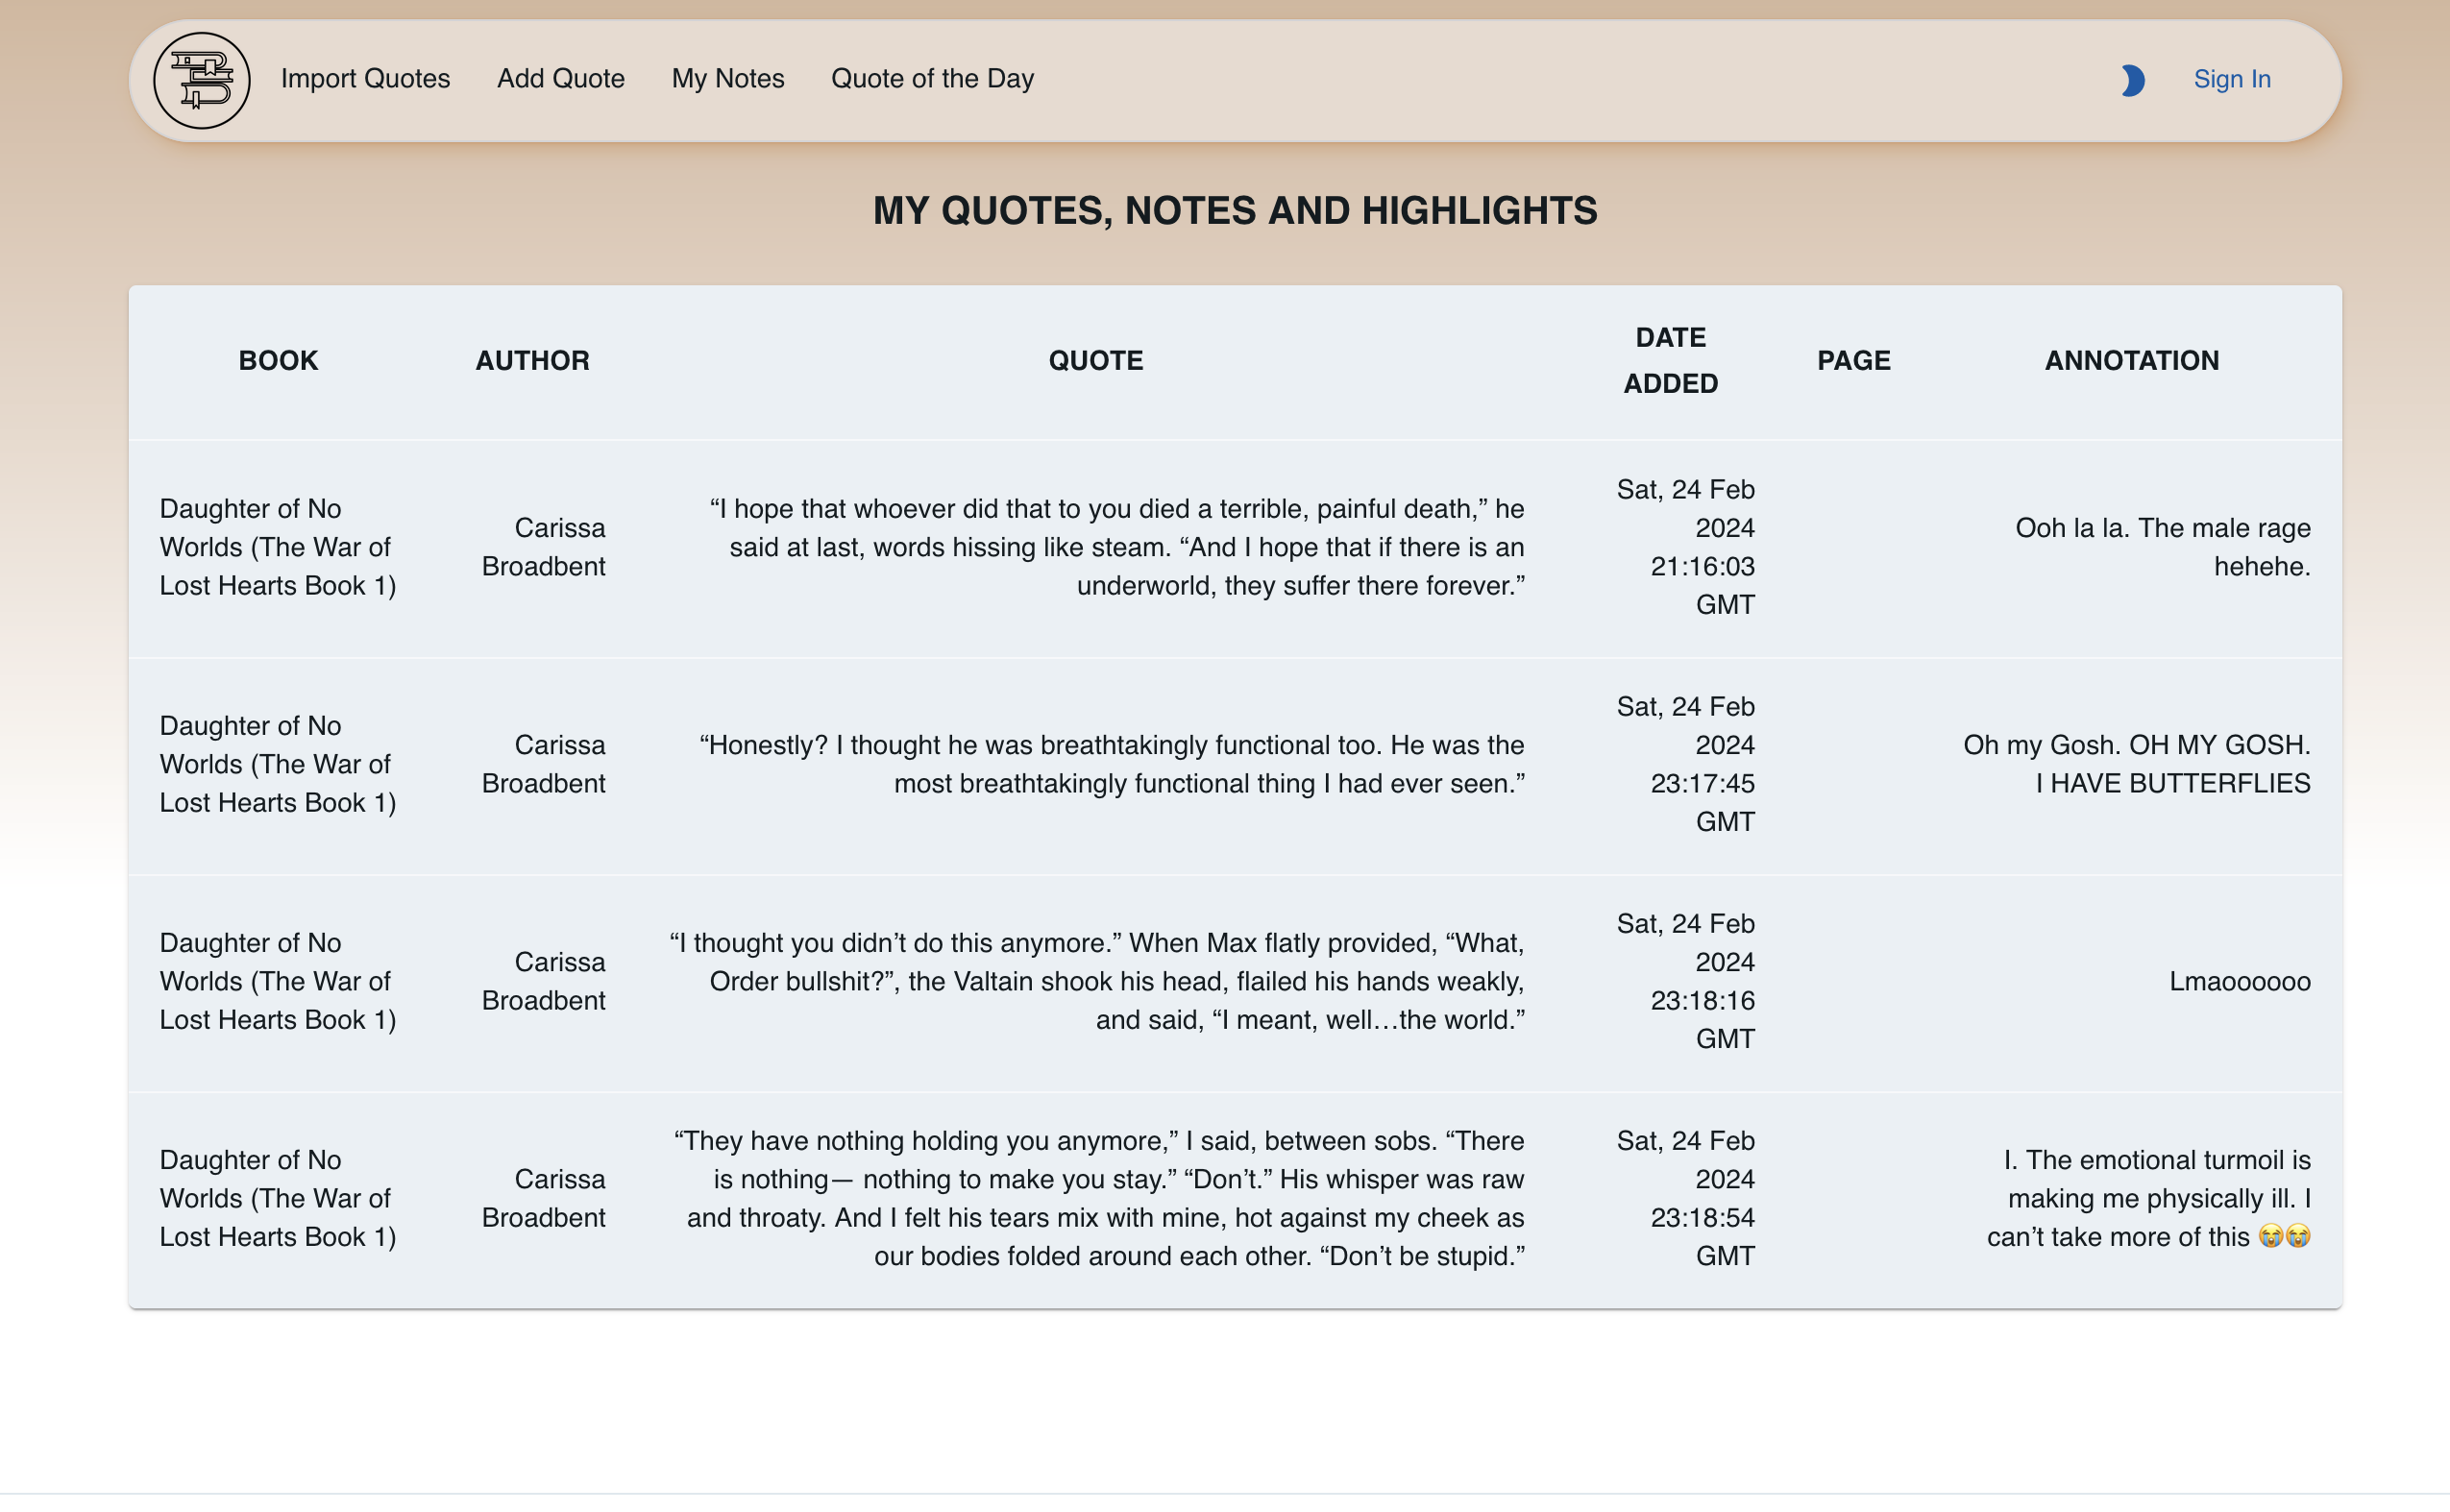Open Quote of the Day

pyautogui.click(x=932, y=79)
